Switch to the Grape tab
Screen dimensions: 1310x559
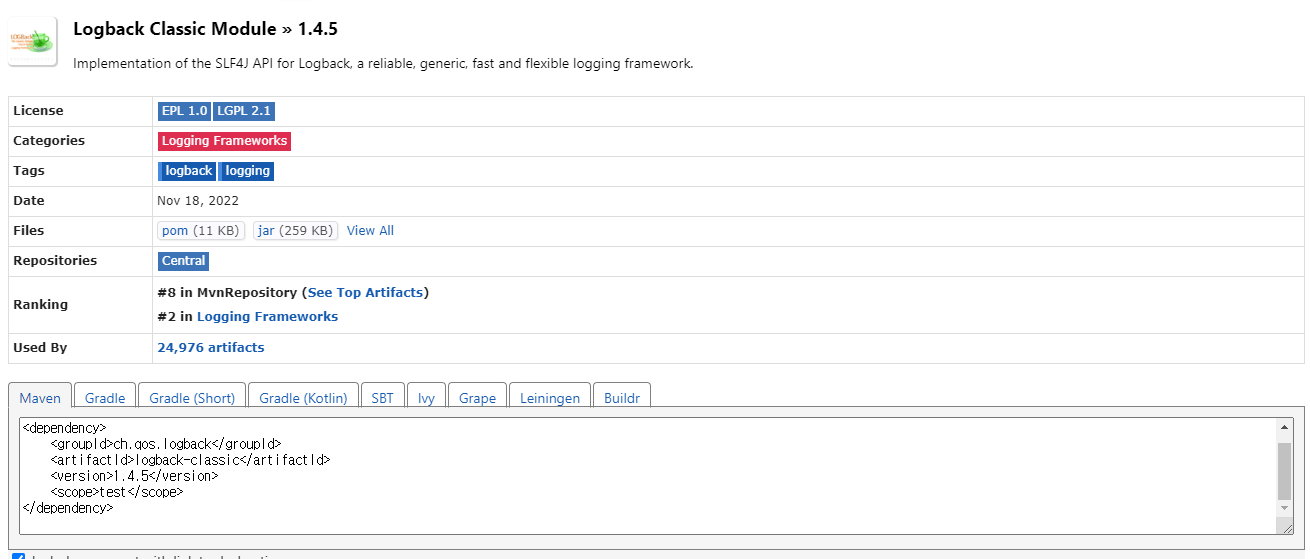[477, 397]
